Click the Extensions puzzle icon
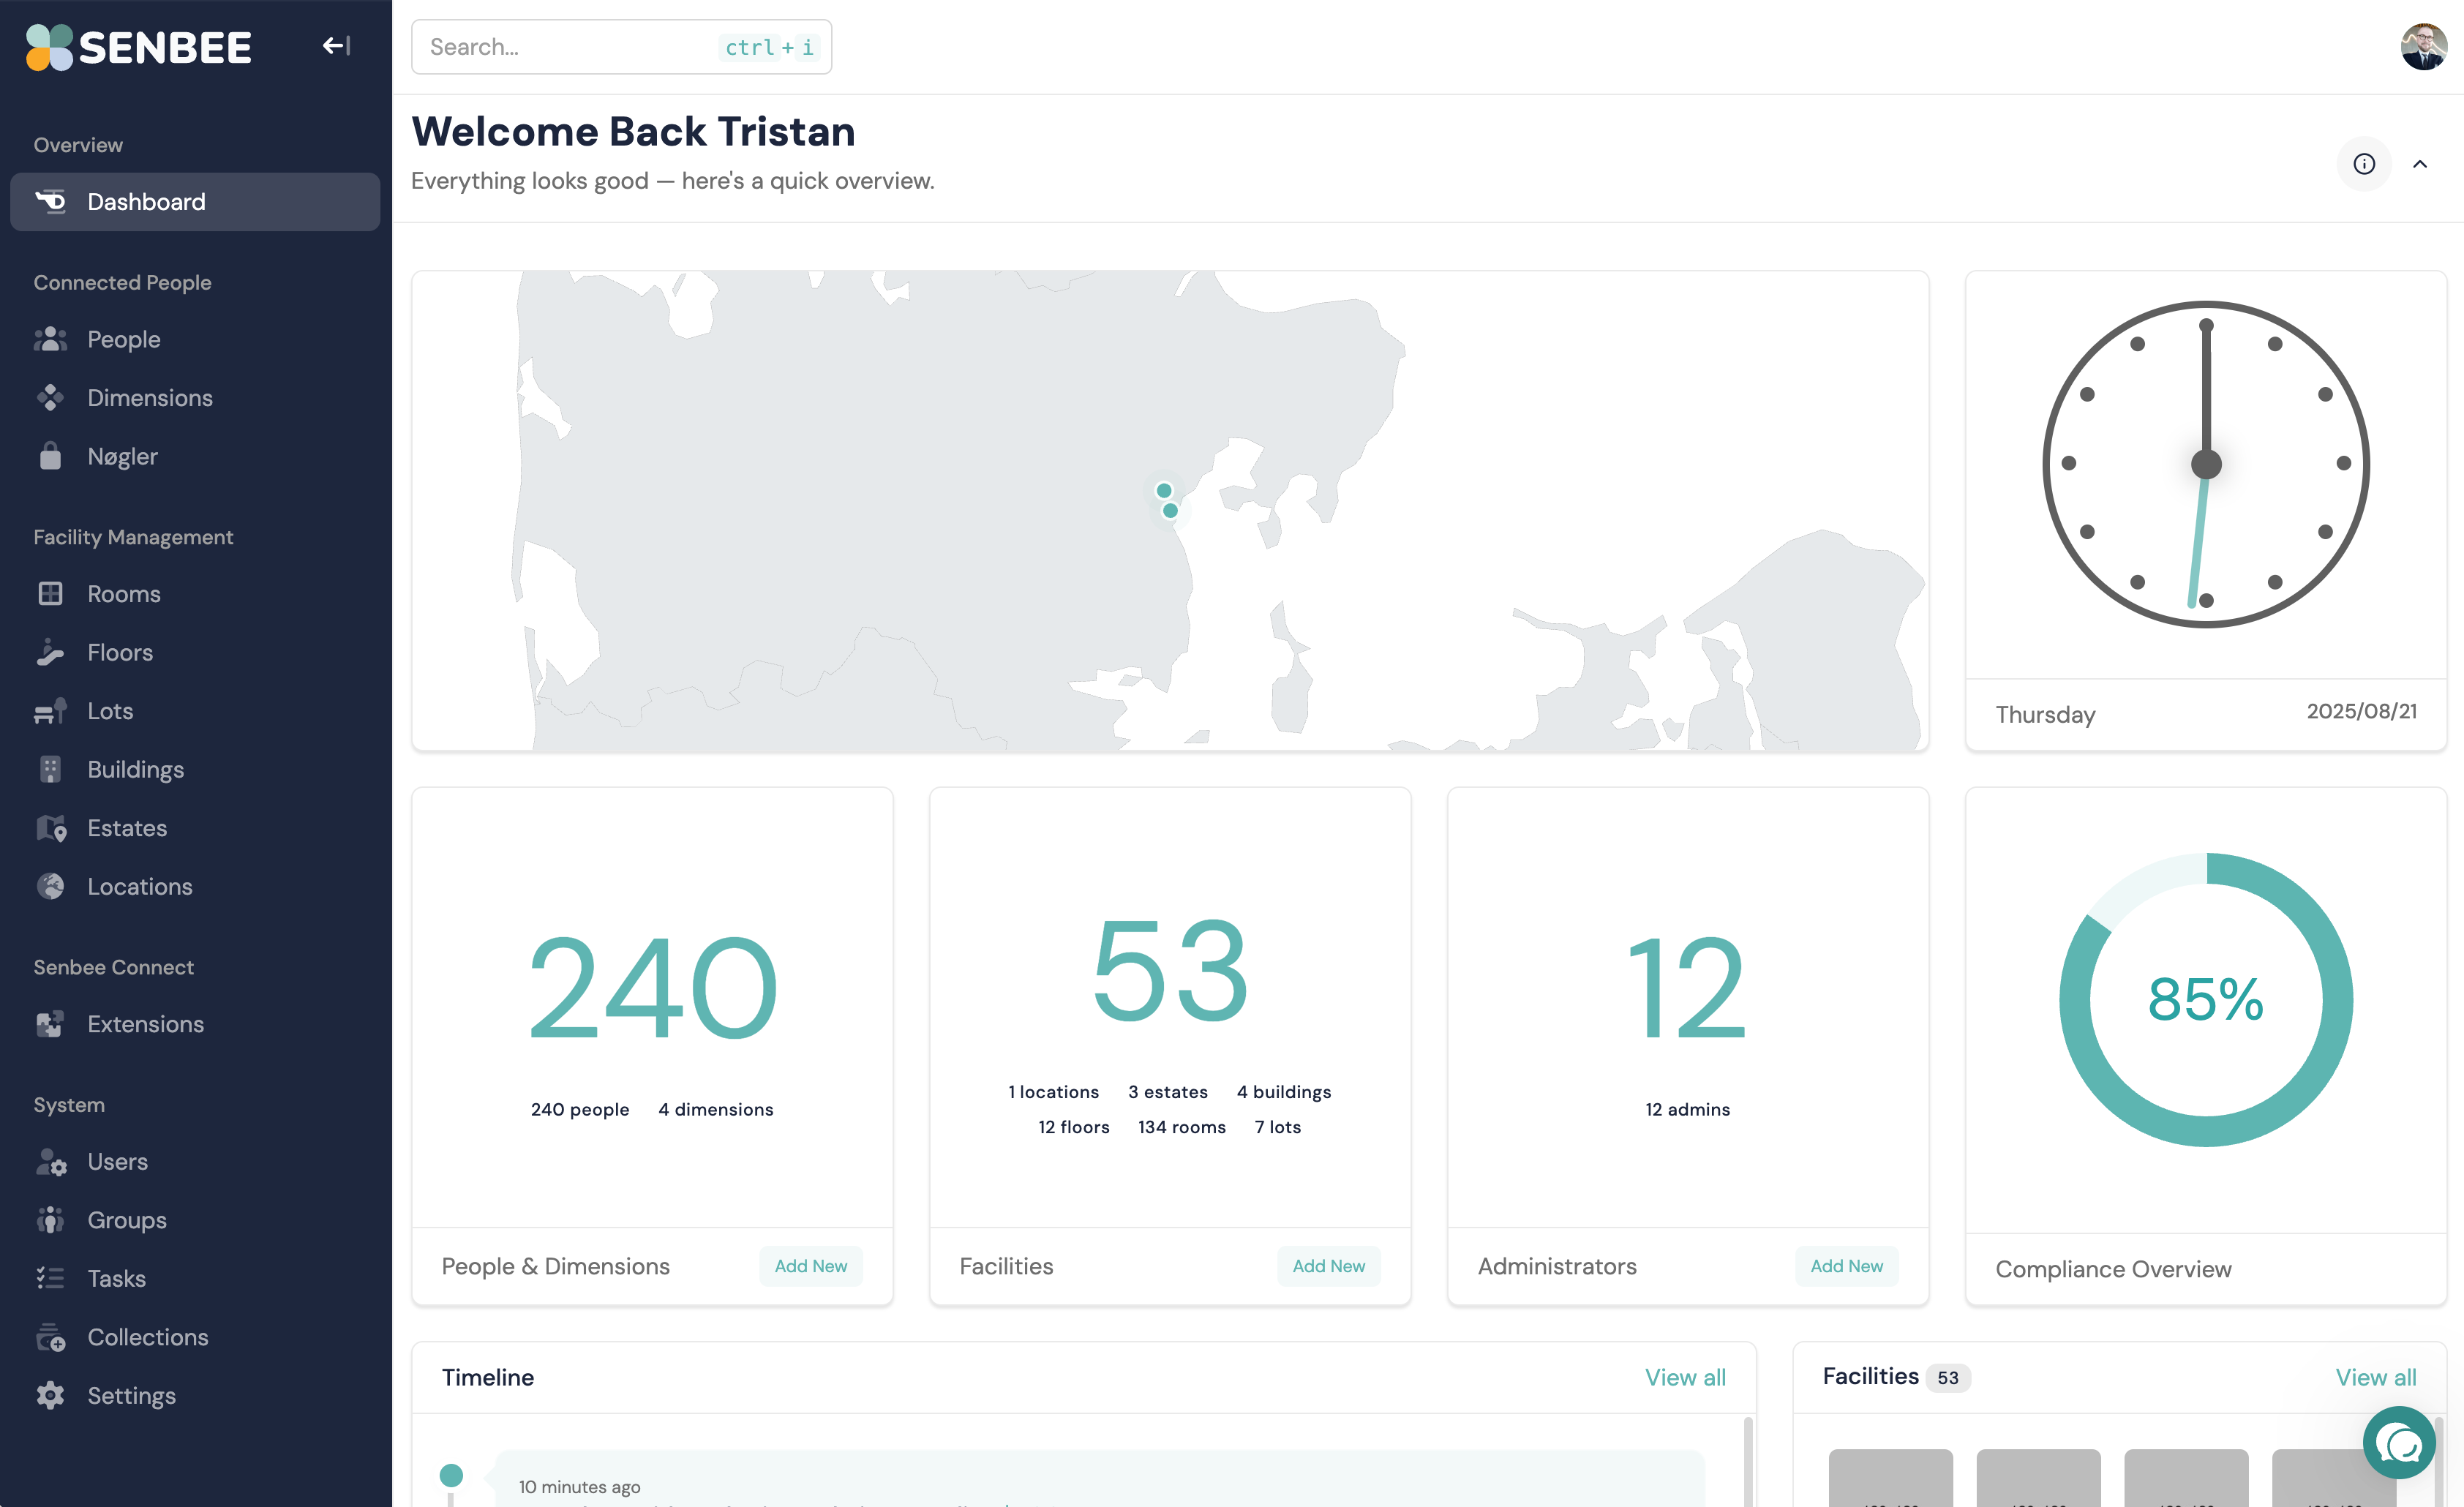Image resolution: width=2464 pixels, height=1507 pixels. pos(50,1024)
